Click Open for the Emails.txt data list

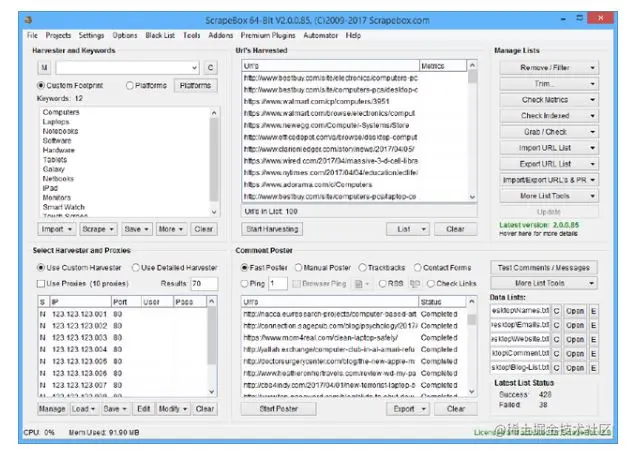tap(575, 325)
